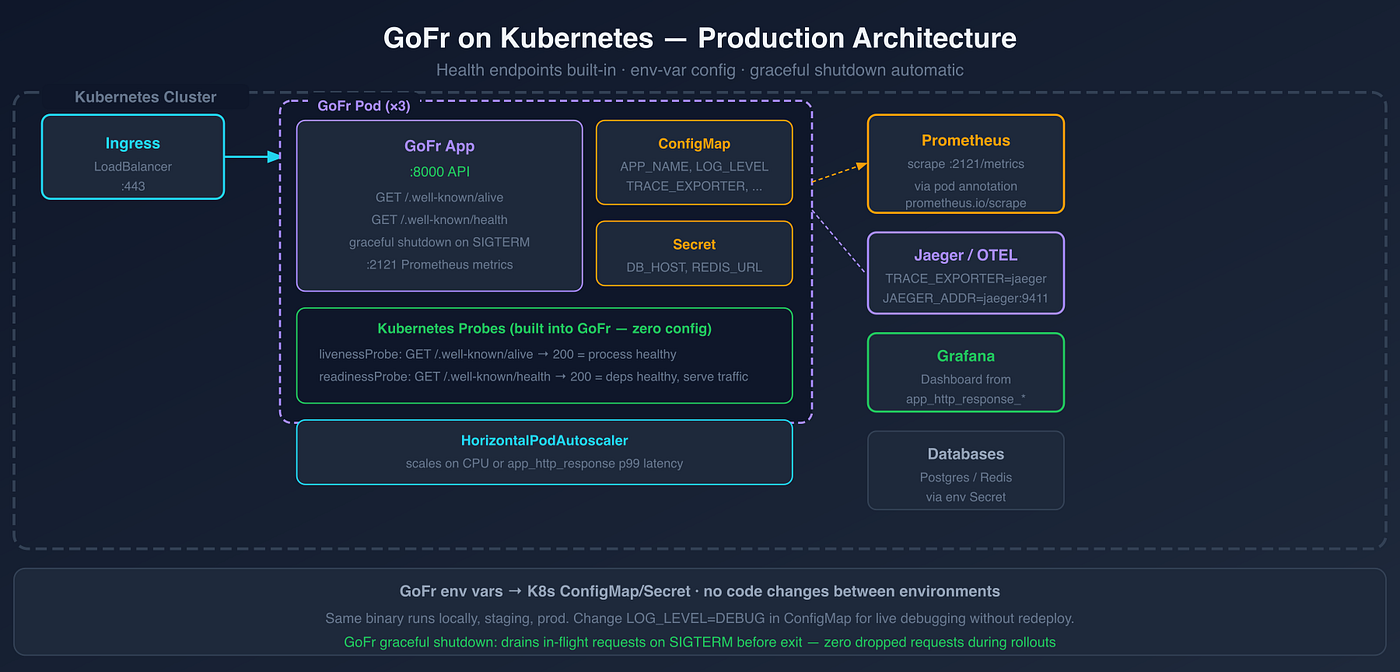
Task: Click the green ":8000 API" text
Action: (440, 171)
